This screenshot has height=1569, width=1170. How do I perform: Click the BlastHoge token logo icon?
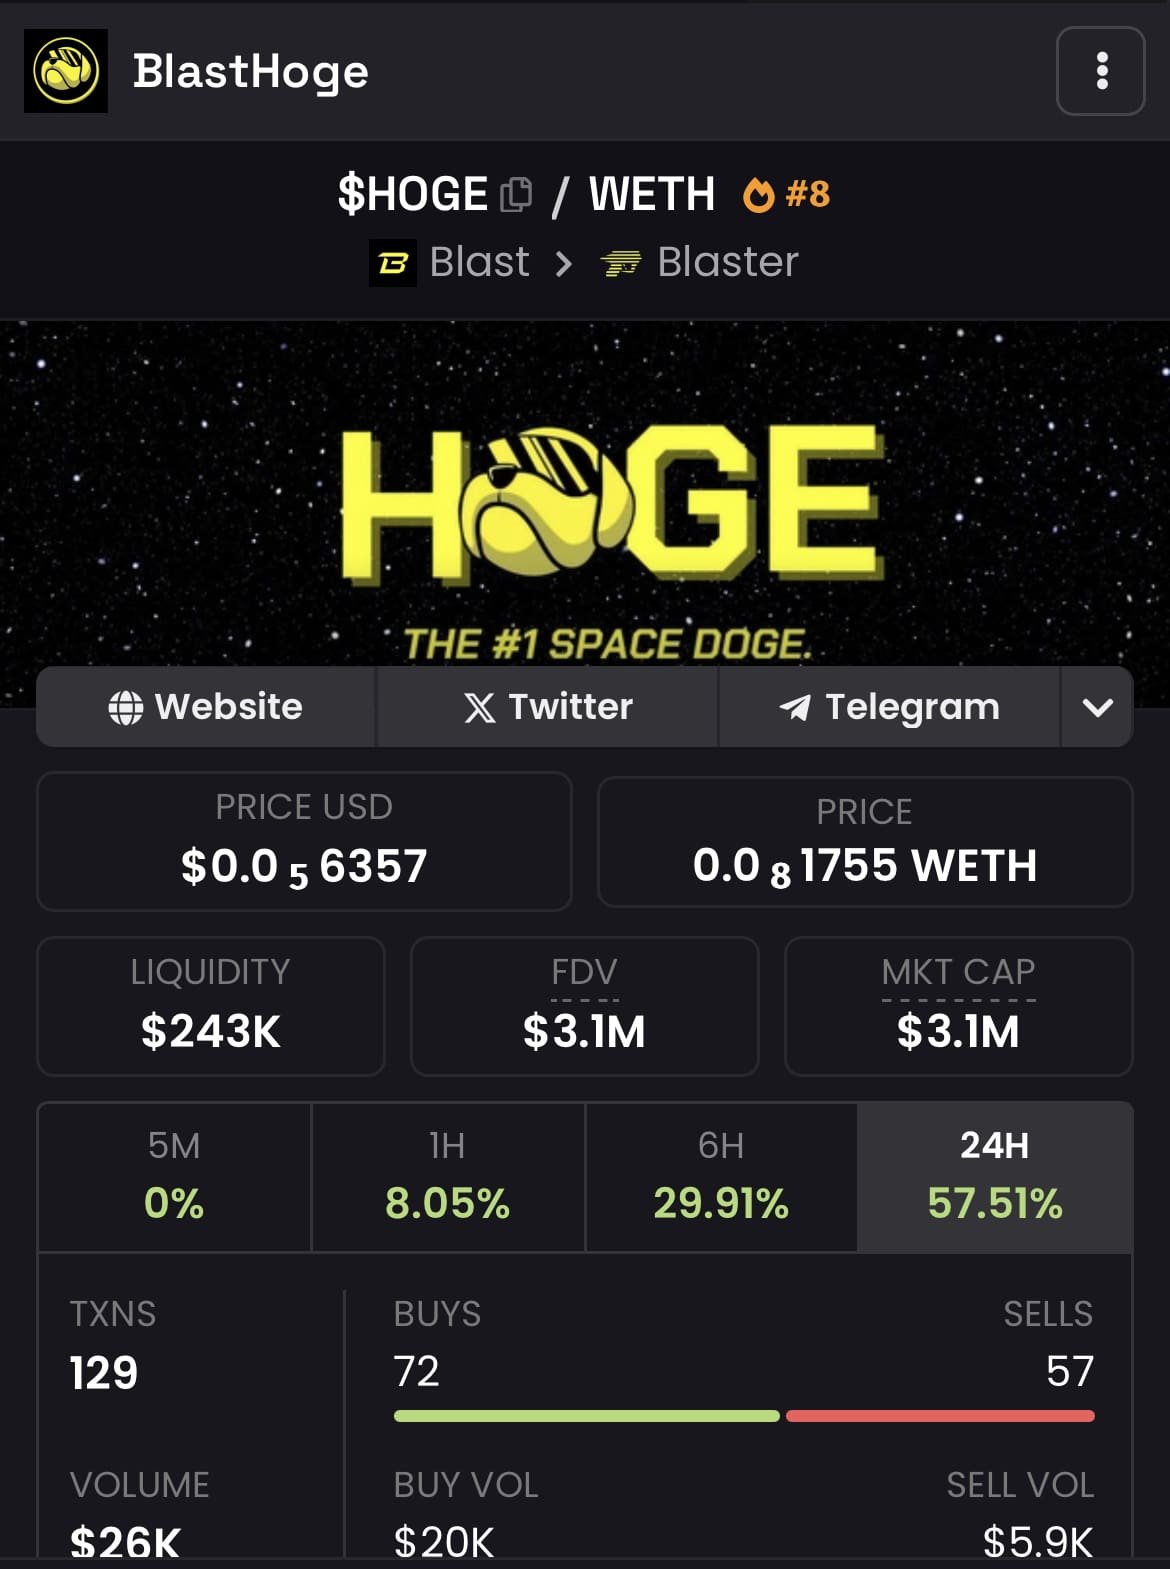[66, 71]
